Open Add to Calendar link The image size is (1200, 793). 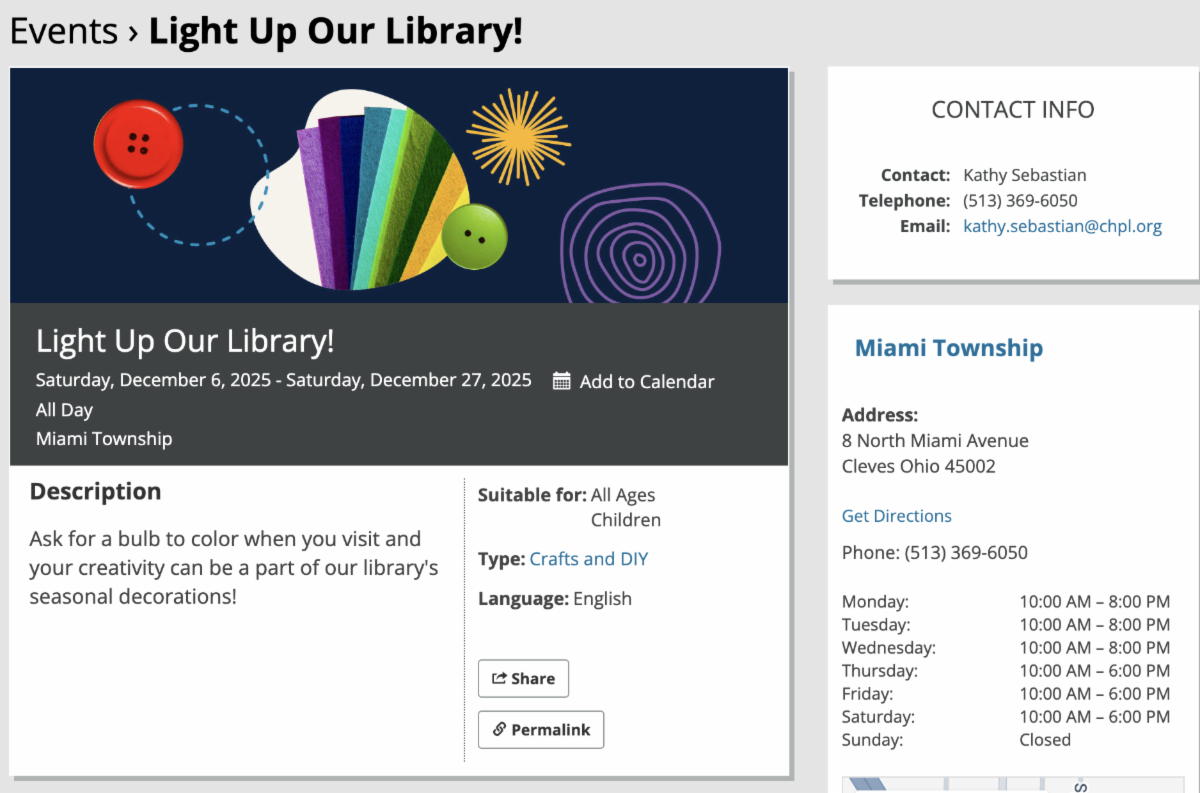click(x=646, y=381)
